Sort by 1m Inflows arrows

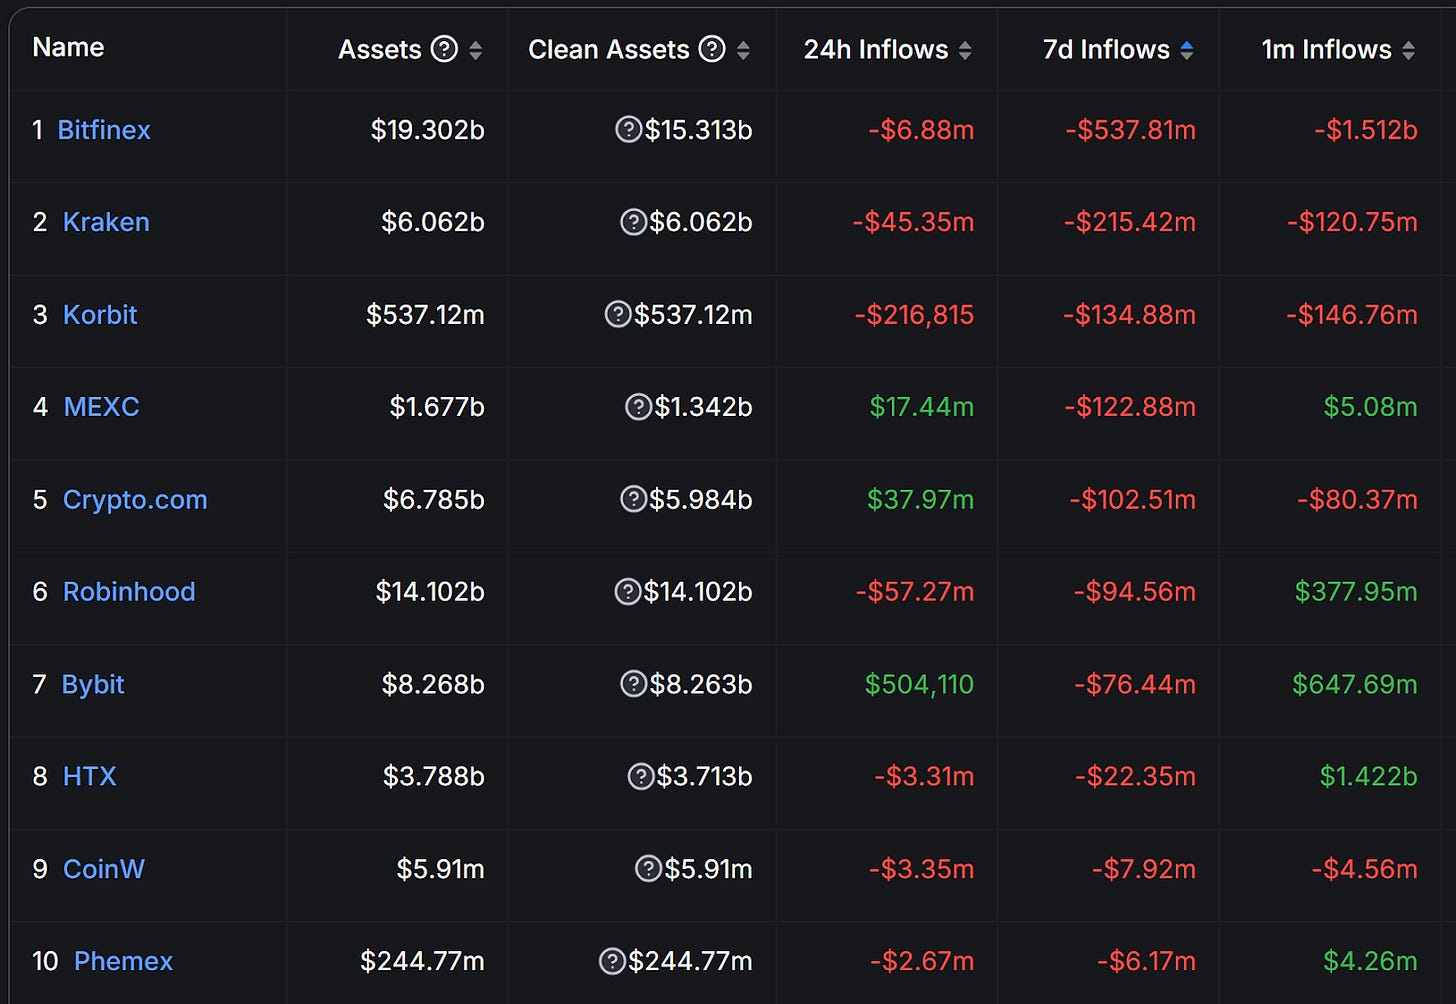(1409, 50)
